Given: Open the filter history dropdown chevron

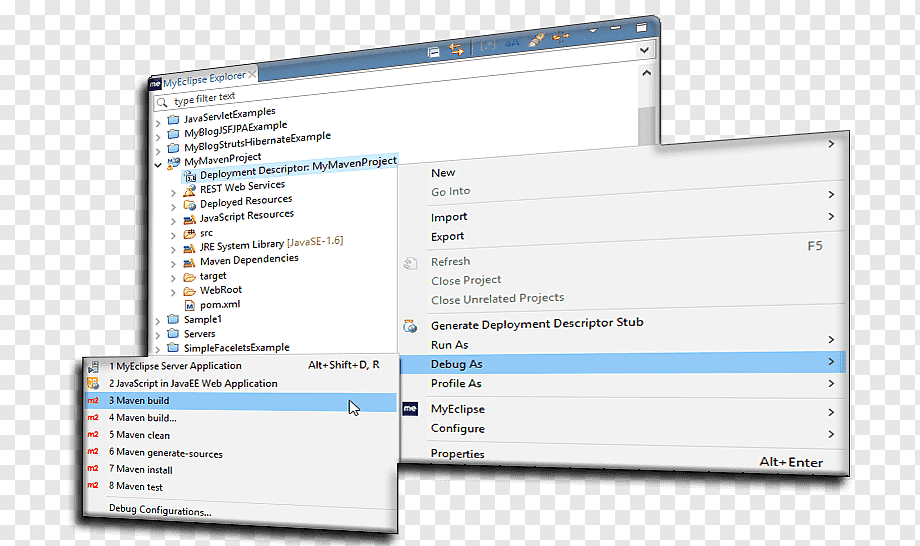Looking at the screenshot, I should (x=644, y=50).
